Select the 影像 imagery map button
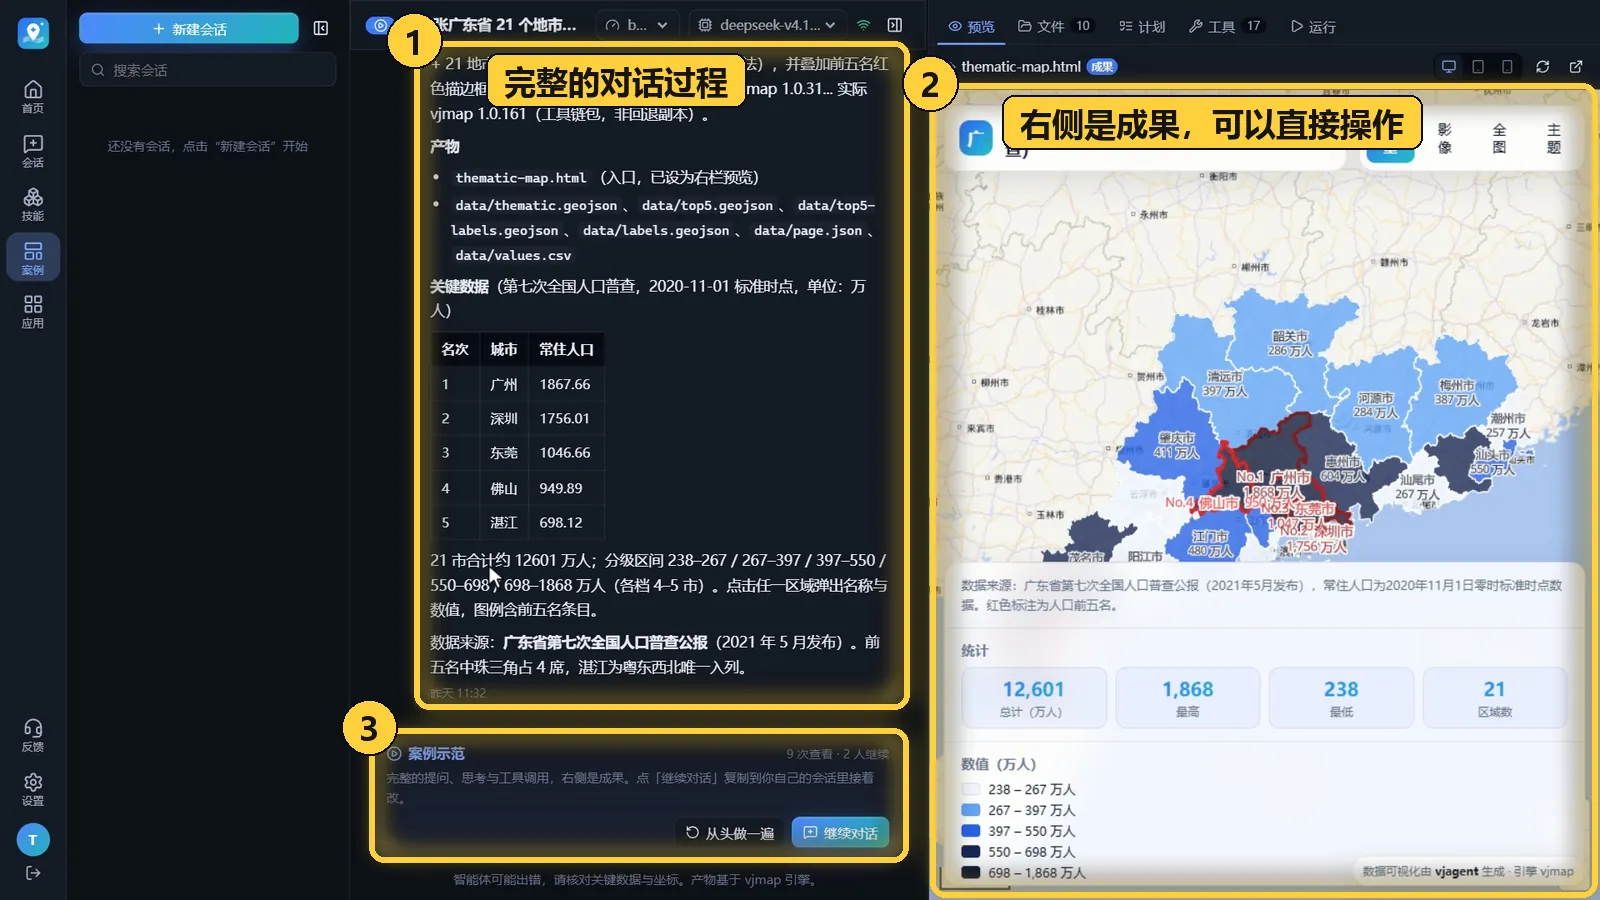This screenshot has width=1600, height=900. [1445, 138]
